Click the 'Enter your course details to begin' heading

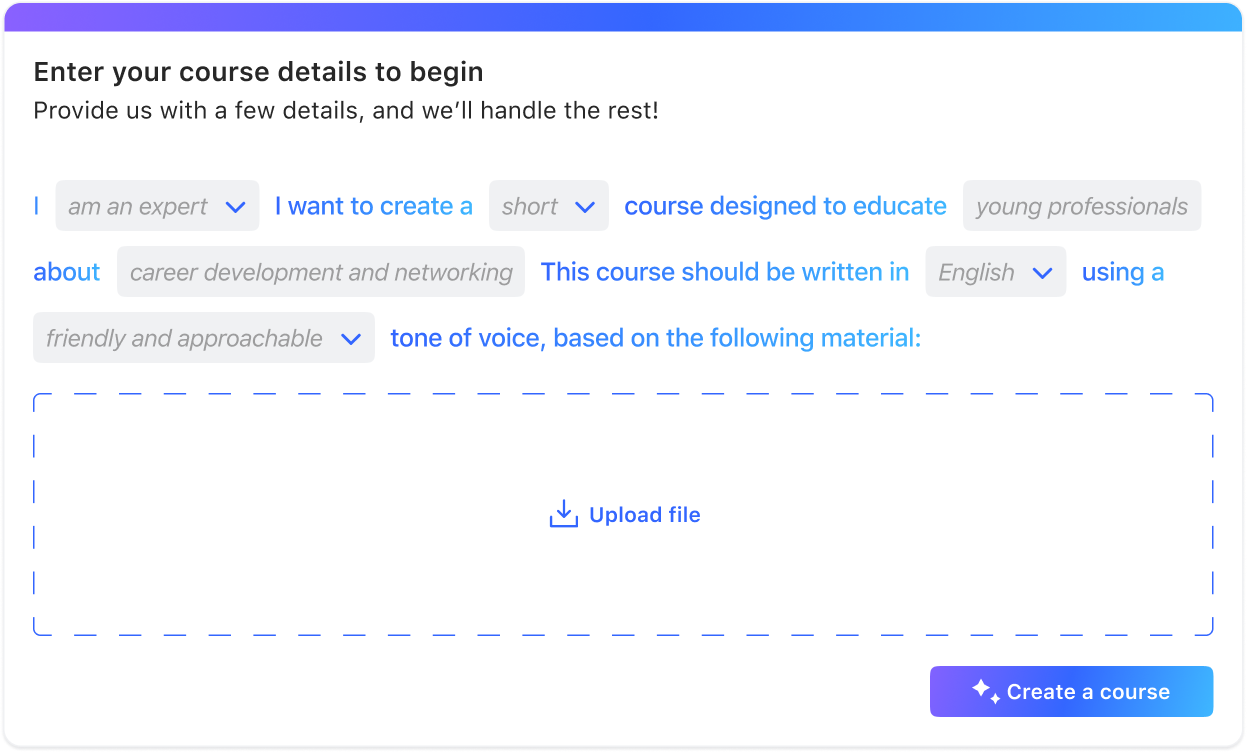coord(258,72)
